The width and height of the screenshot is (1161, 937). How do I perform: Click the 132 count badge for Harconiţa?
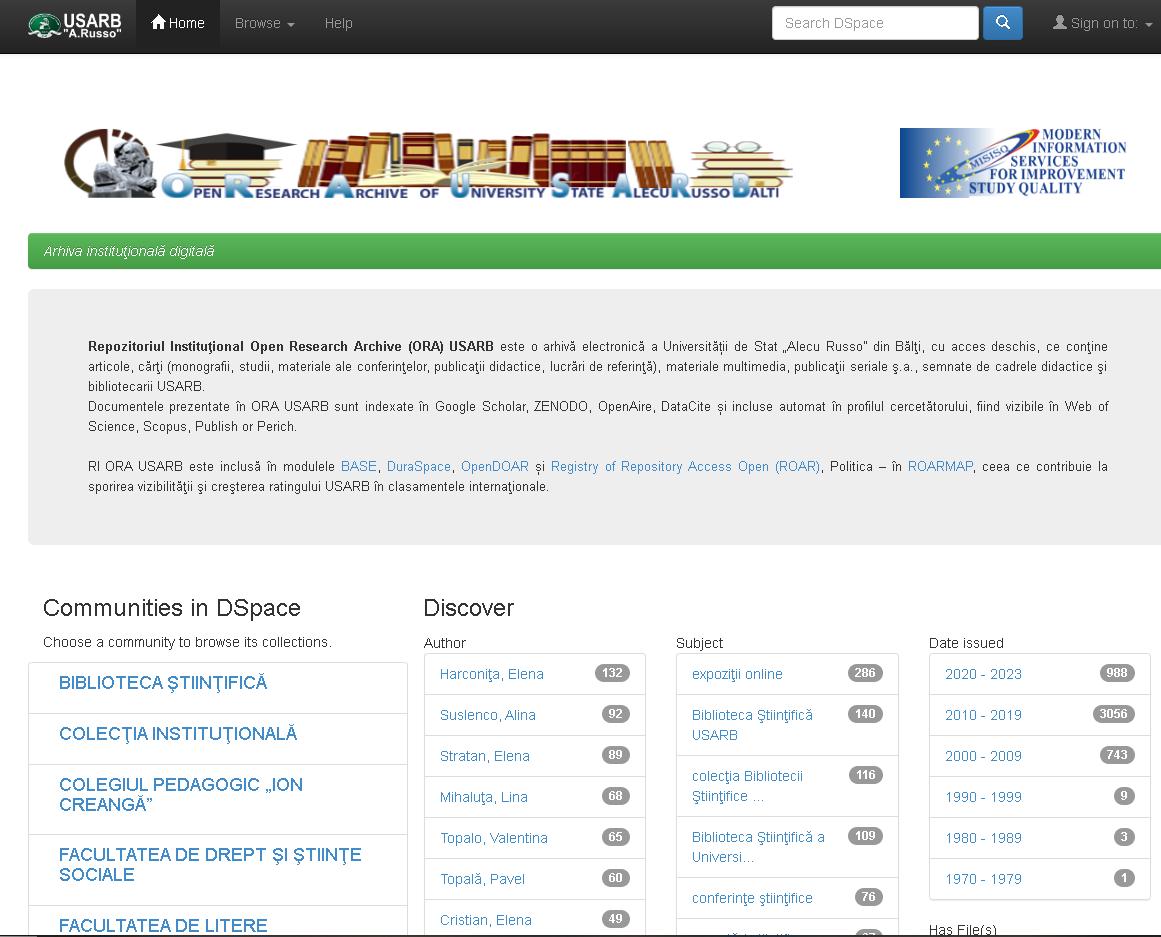612,673
